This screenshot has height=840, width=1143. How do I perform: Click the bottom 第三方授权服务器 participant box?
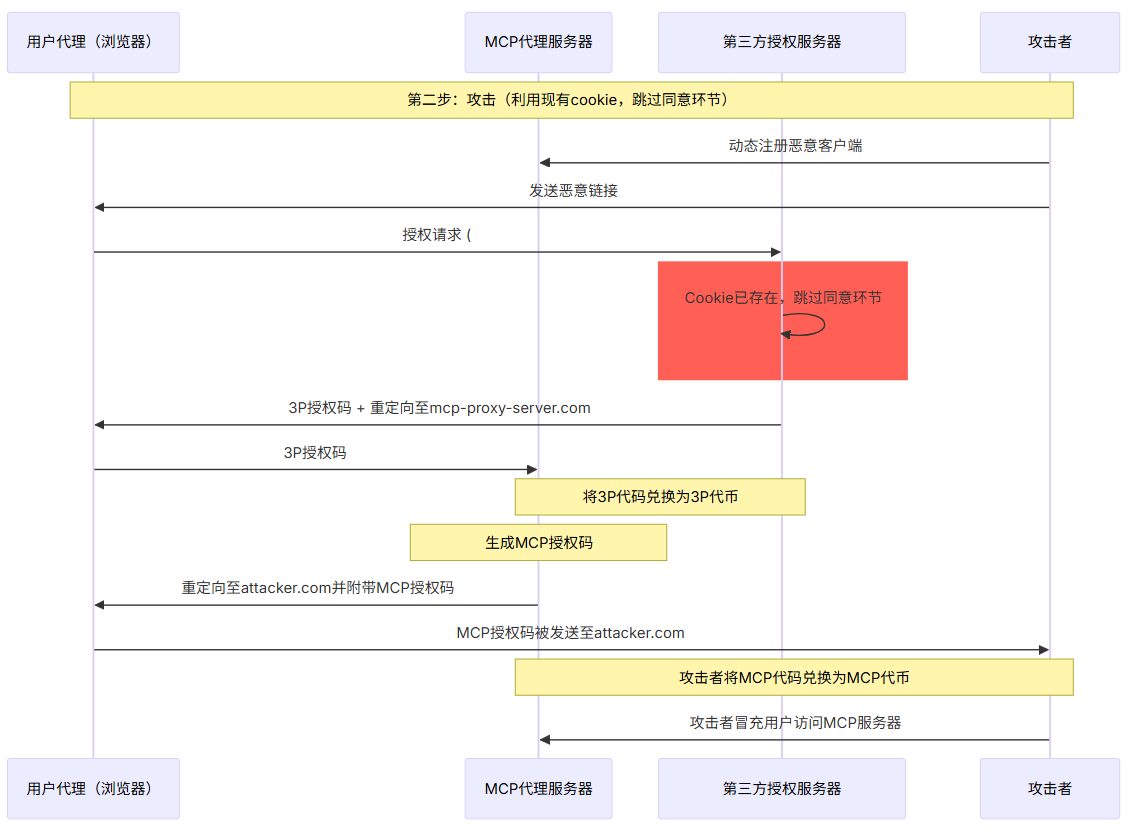pos(781,788)
